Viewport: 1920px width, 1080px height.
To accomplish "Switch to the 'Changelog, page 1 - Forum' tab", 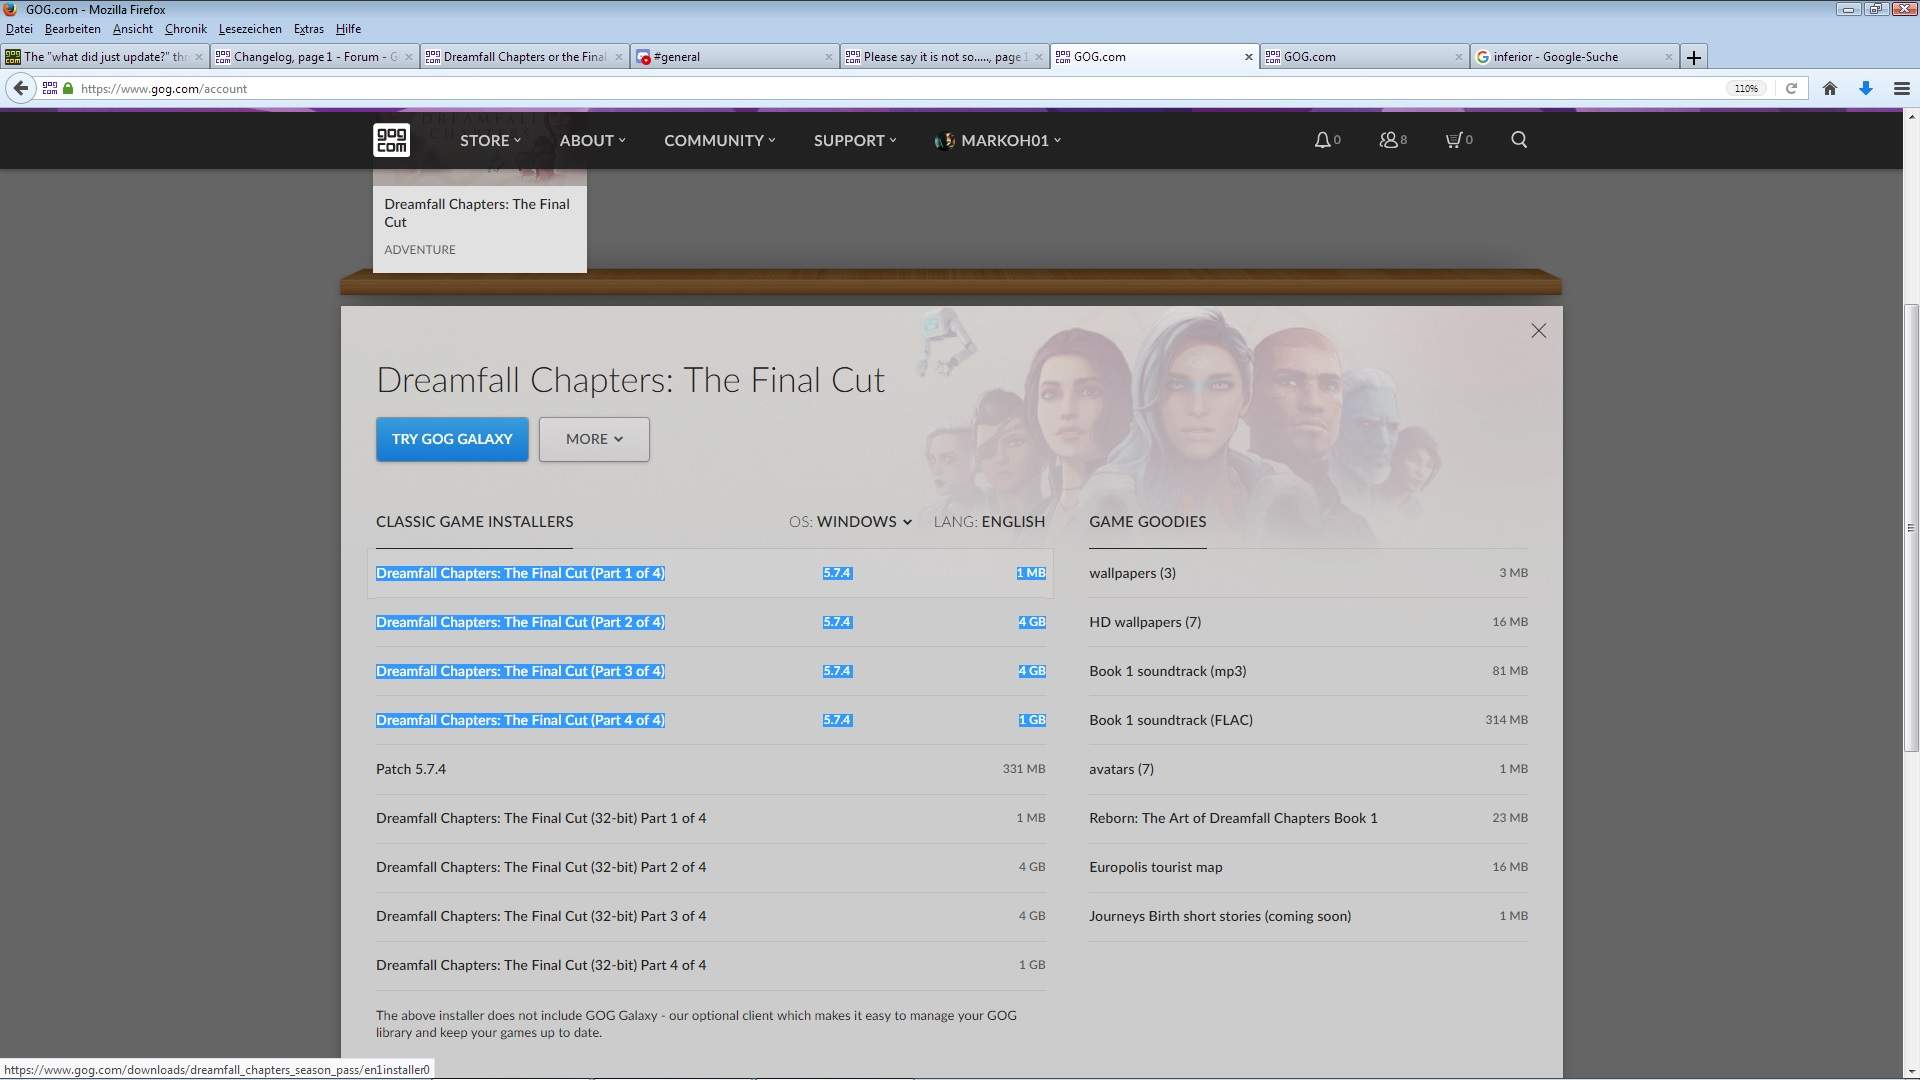I will [x=315, y=57].
